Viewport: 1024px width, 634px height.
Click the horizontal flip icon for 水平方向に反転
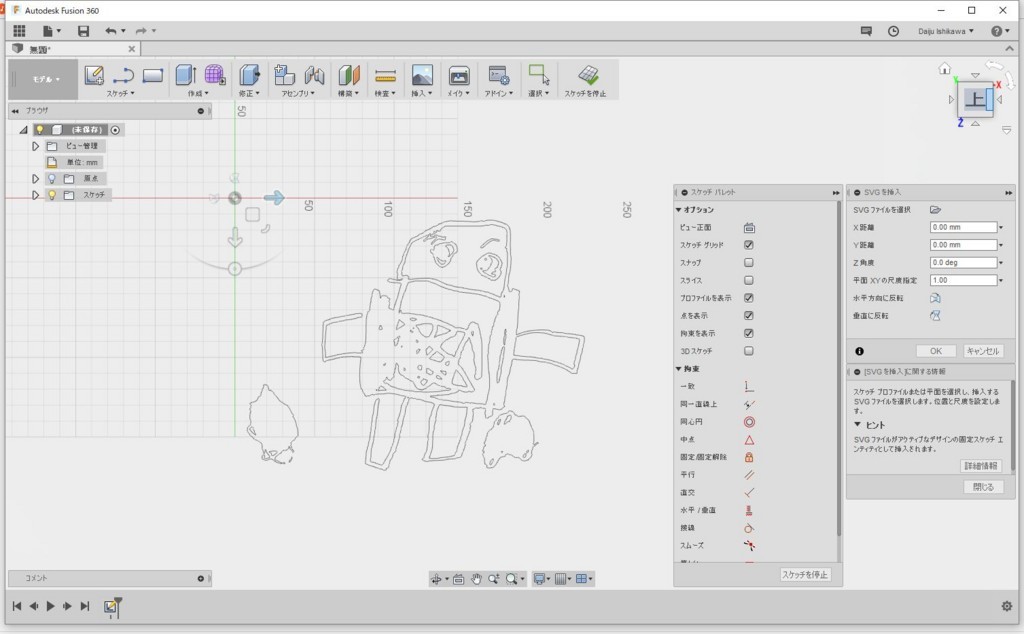(x=935, y=298)
